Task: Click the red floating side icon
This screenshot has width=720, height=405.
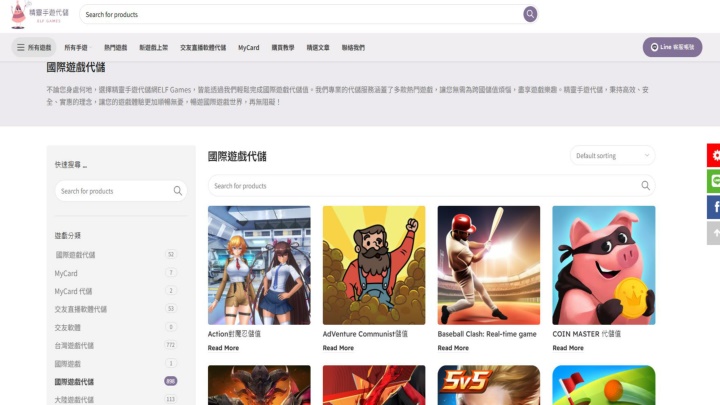Action: [x=714, y=155]
